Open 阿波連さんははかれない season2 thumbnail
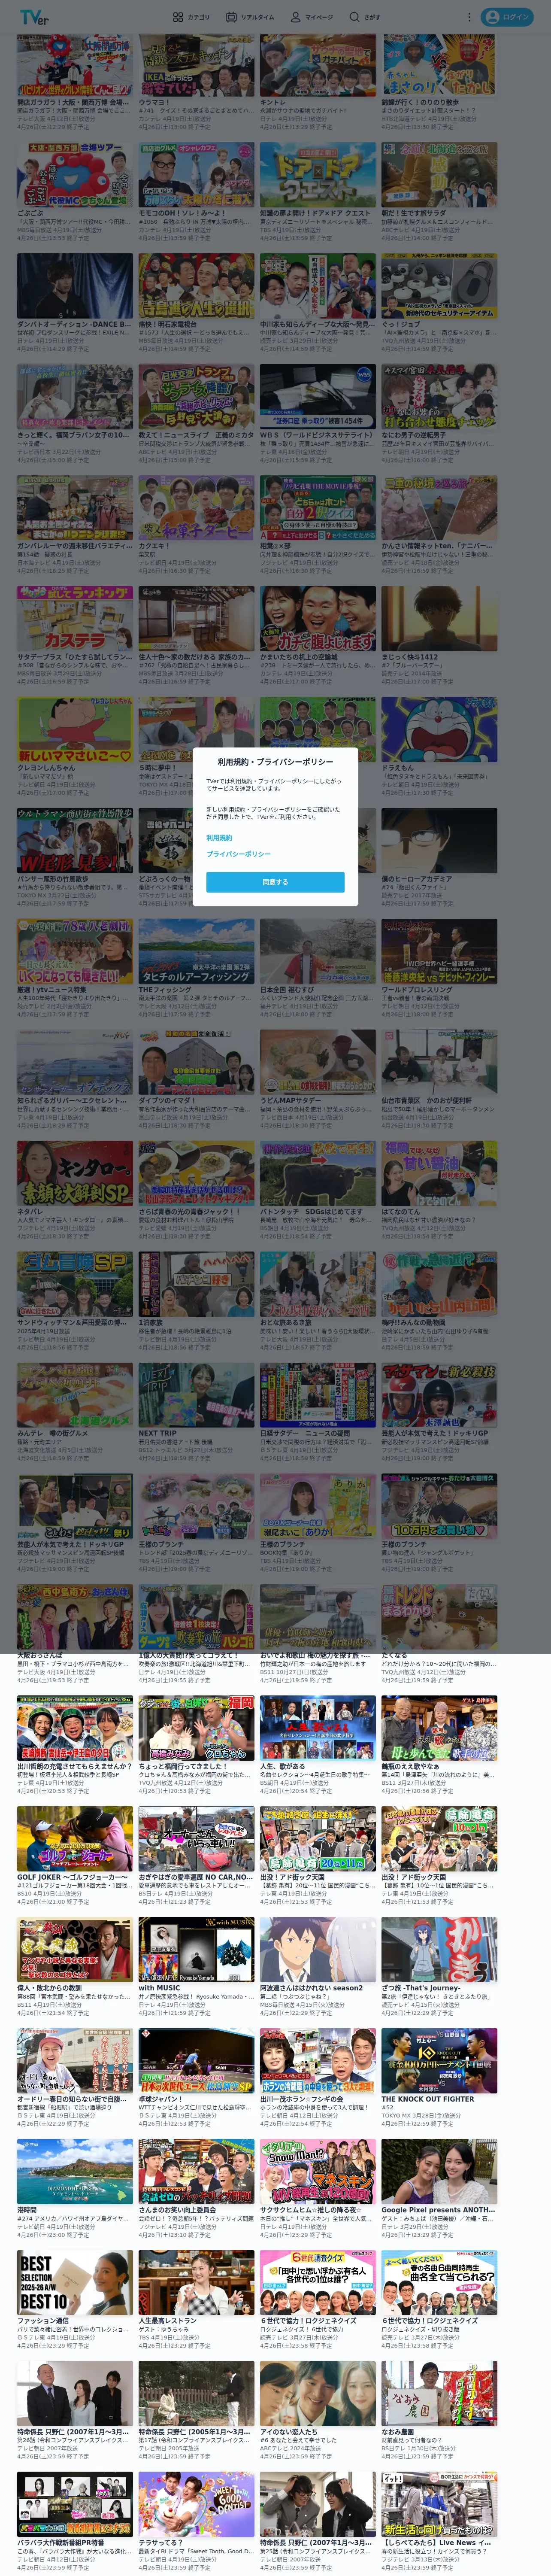Viewport: 551px width, 2576px height. pos(318,1950)
